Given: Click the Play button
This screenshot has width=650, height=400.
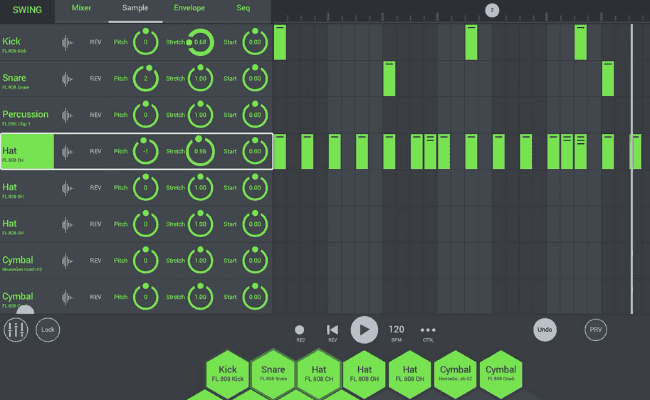Looking at the screenshot, I should [x=364, y=330].
